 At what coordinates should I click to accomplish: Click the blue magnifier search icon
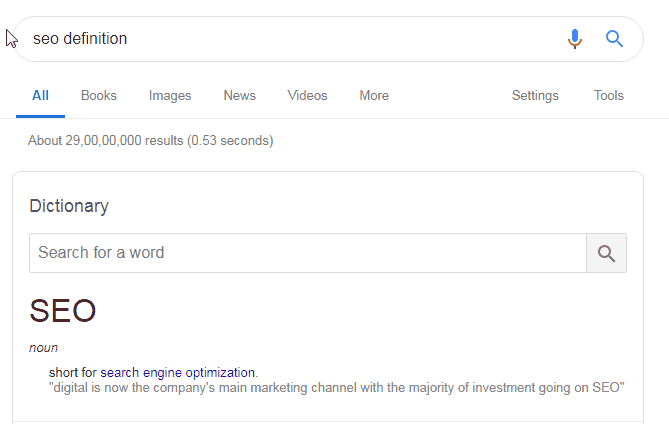click(614, 39)
